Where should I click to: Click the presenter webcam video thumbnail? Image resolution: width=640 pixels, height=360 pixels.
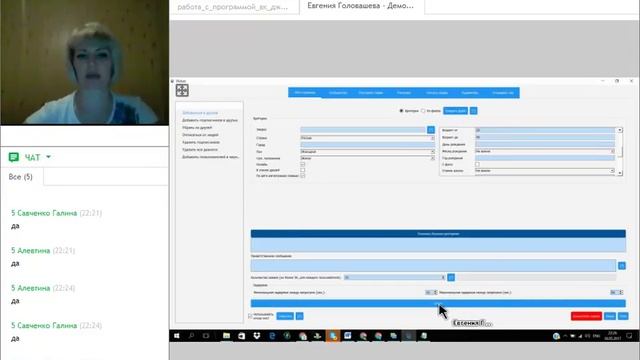point(84,62)
